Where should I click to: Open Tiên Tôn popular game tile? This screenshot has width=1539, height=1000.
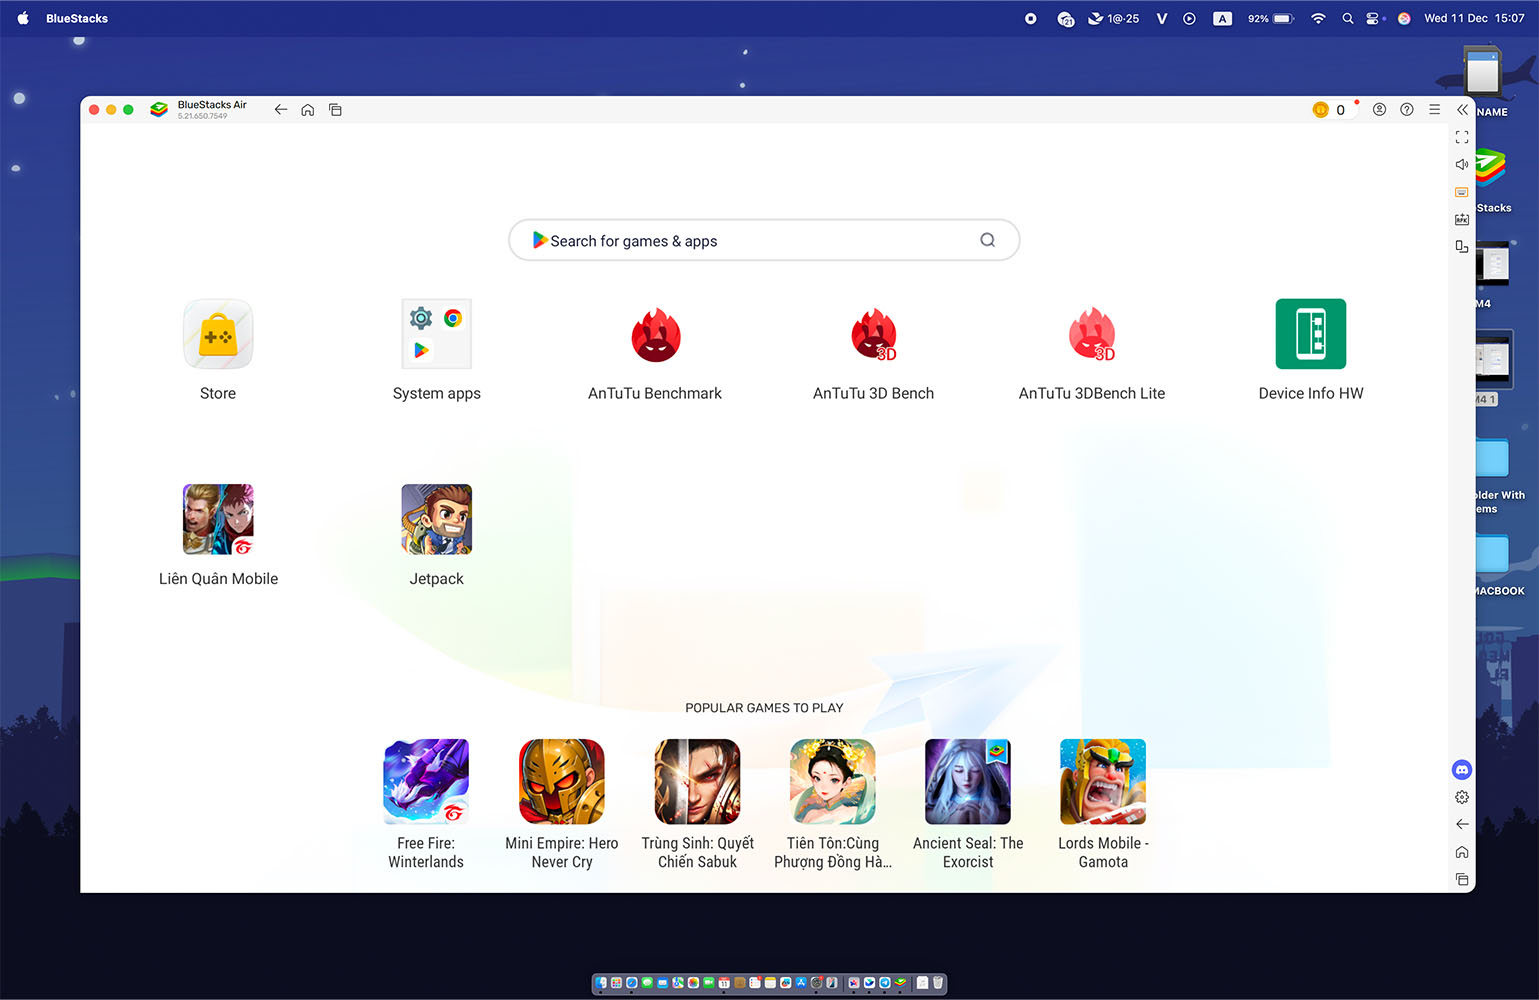[833, 781]
